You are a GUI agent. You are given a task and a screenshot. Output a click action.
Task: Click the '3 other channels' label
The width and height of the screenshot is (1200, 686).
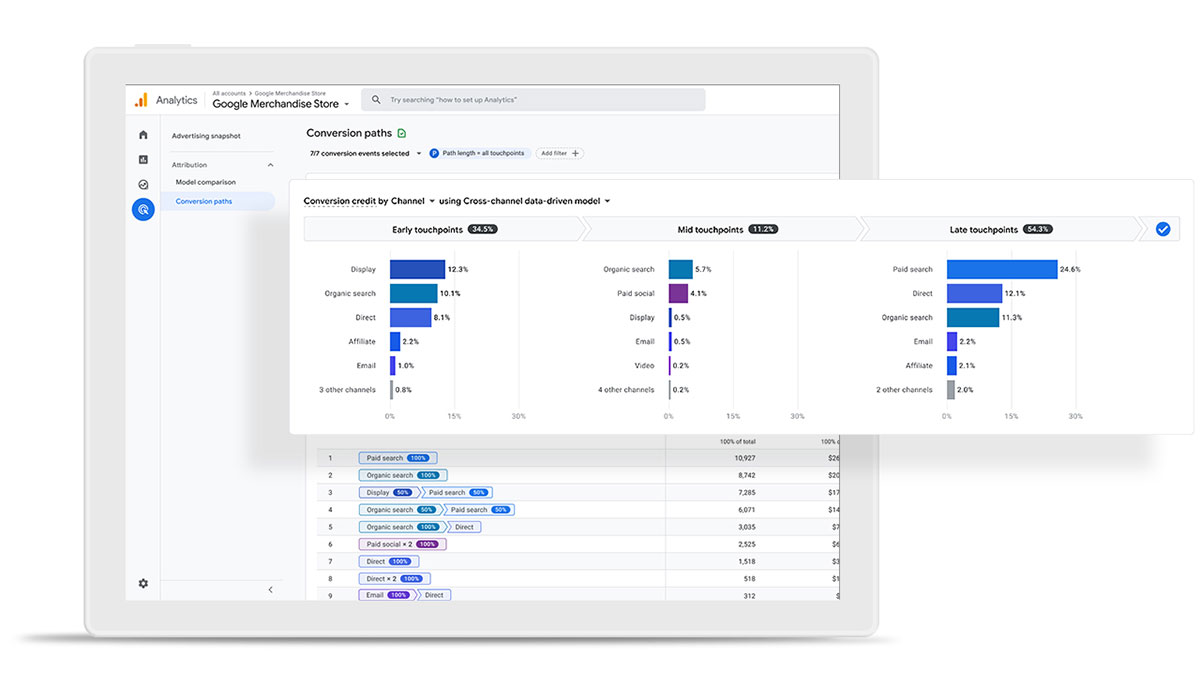click(x=347, y=390)
